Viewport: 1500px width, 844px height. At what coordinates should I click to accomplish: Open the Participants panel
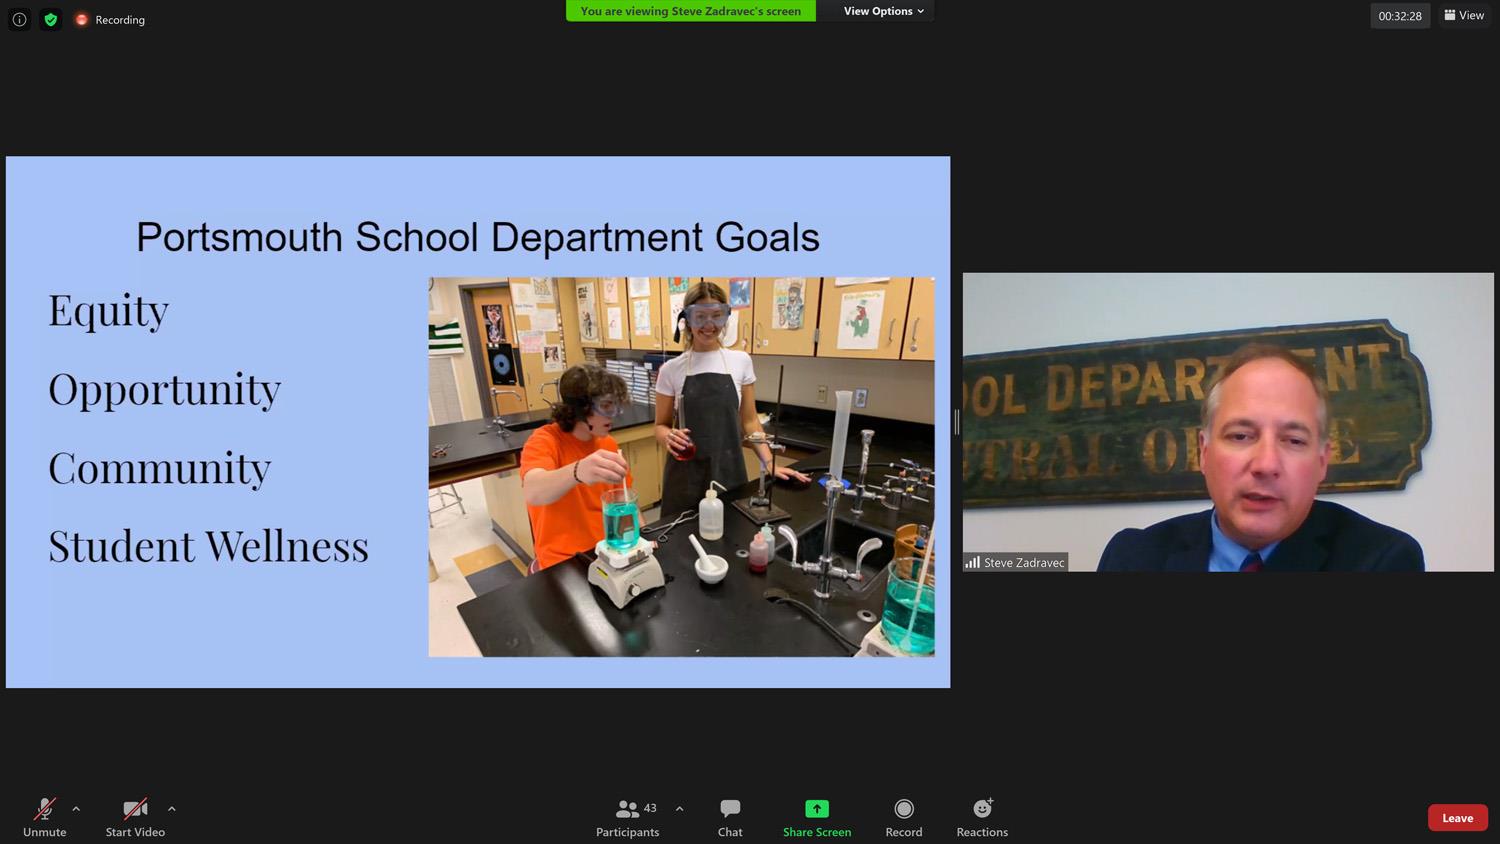point(627,816)
